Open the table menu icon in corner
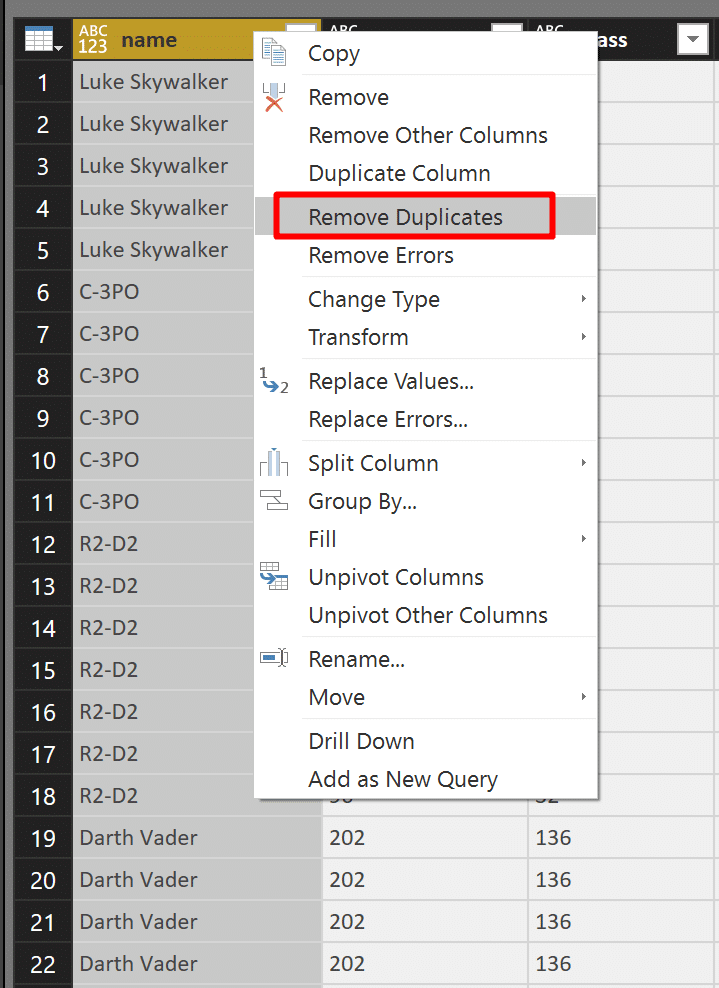Screen dimensions: 719x988 click(43, 40)
